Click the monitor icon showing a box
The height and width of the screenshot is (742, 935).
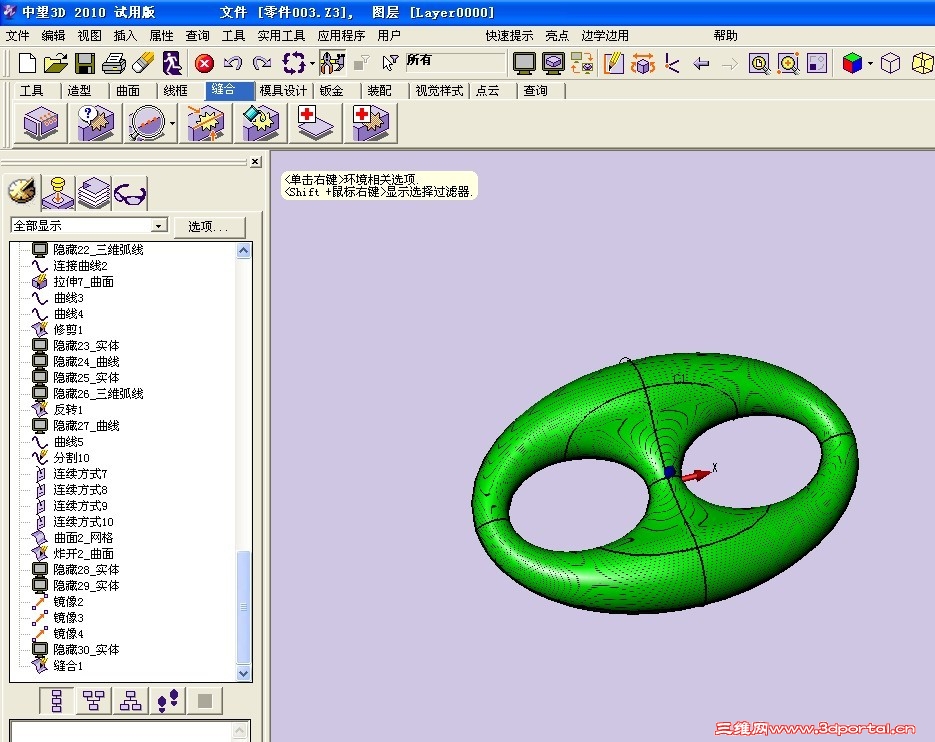tap(554, 63)
